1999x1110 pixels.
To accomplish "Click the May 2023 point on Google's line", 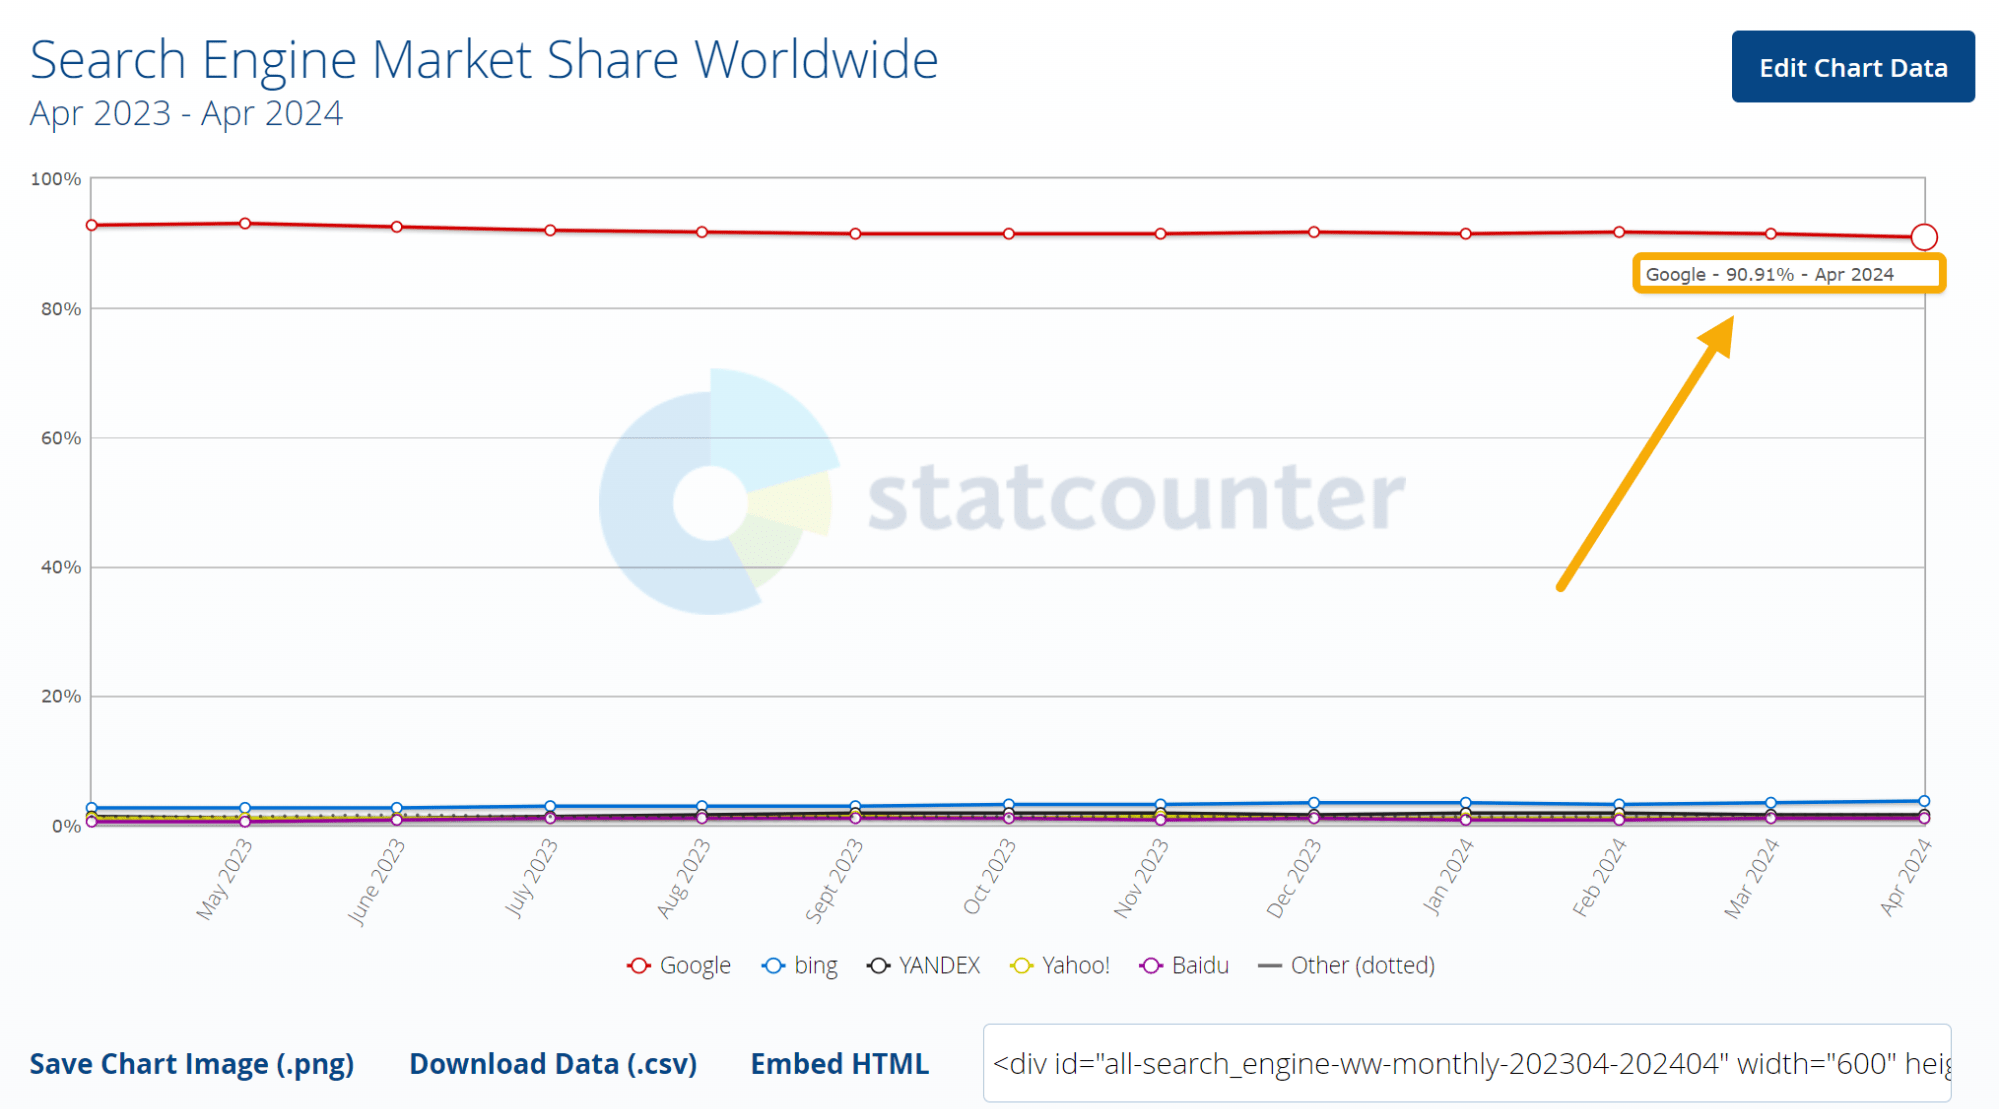I will (x=243, y=222).
